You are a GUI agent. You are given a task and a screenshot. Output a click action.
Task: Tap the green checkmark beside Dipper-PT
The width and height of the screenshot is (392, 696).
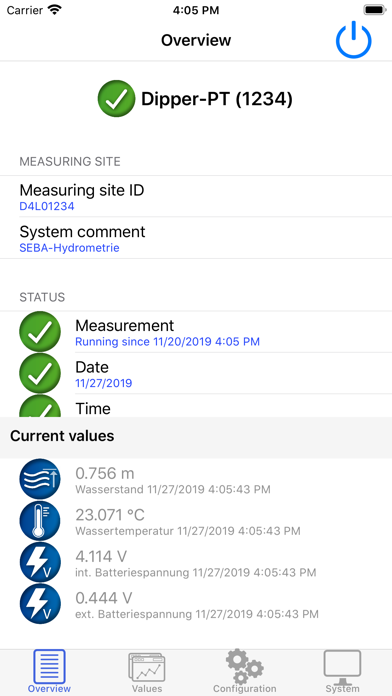click(x=116, y=99)
